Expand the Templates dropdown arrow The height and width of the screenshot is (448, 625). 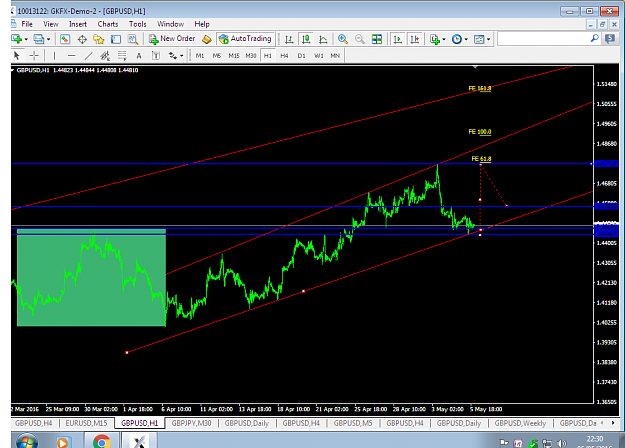[x=488, y=39]
